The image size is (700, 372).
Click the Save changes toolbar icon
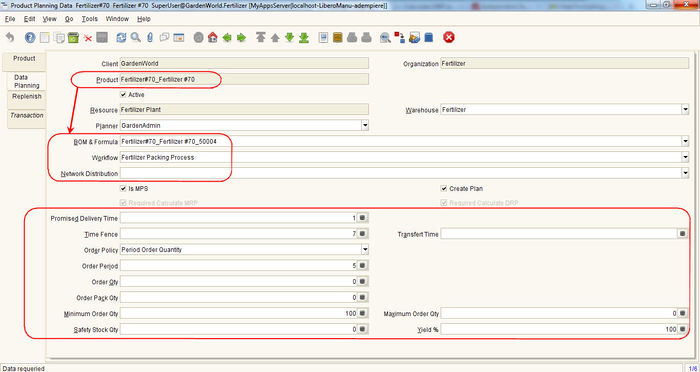click(x=102, y=38)
